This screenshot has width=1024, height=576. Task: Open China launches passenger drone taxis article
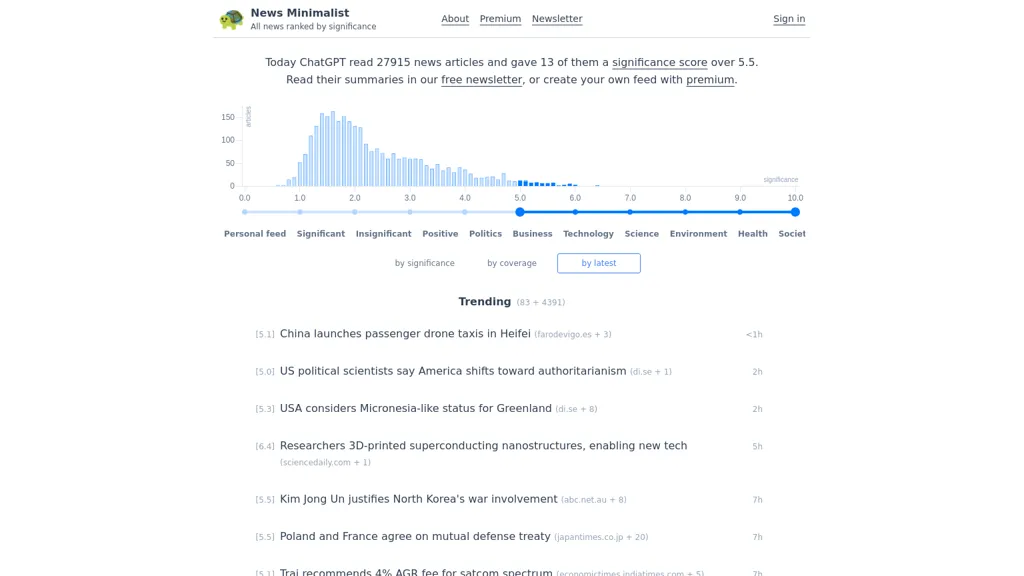[405, 334]
